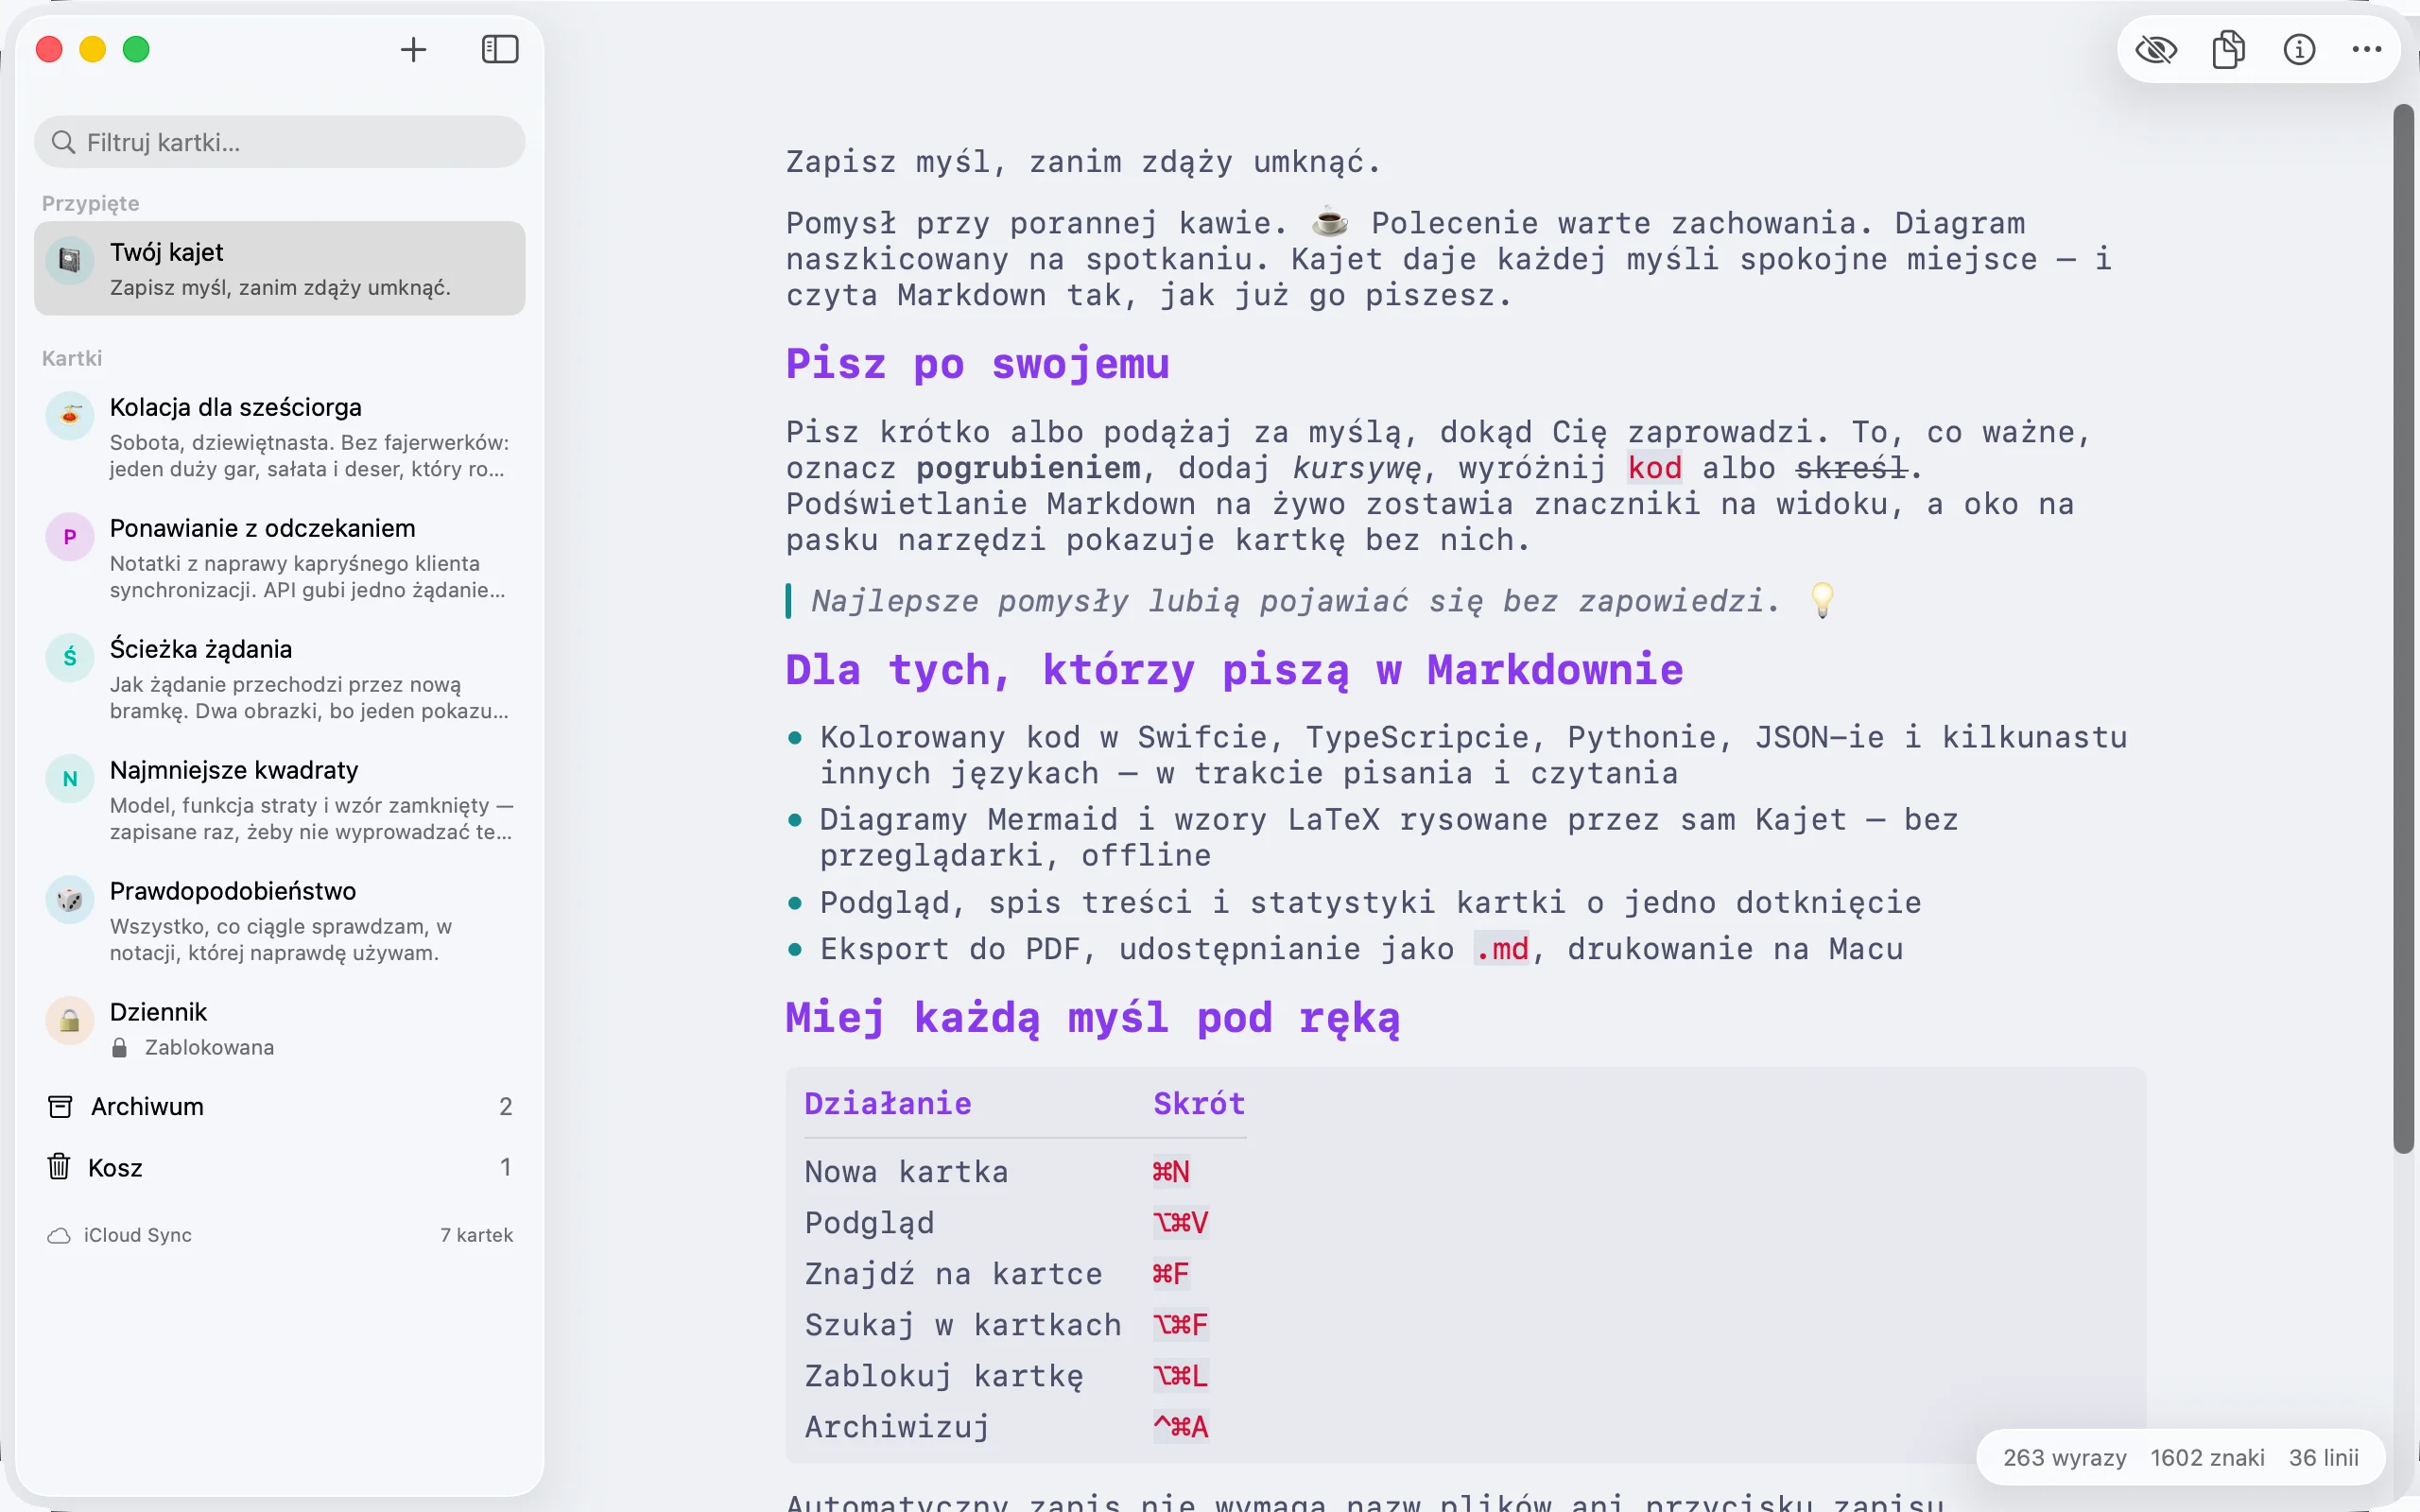Open the Ponawianie z odczekaniem card
The height and width of the screenshot is (1512, 2420).
(x=280, y=558)
